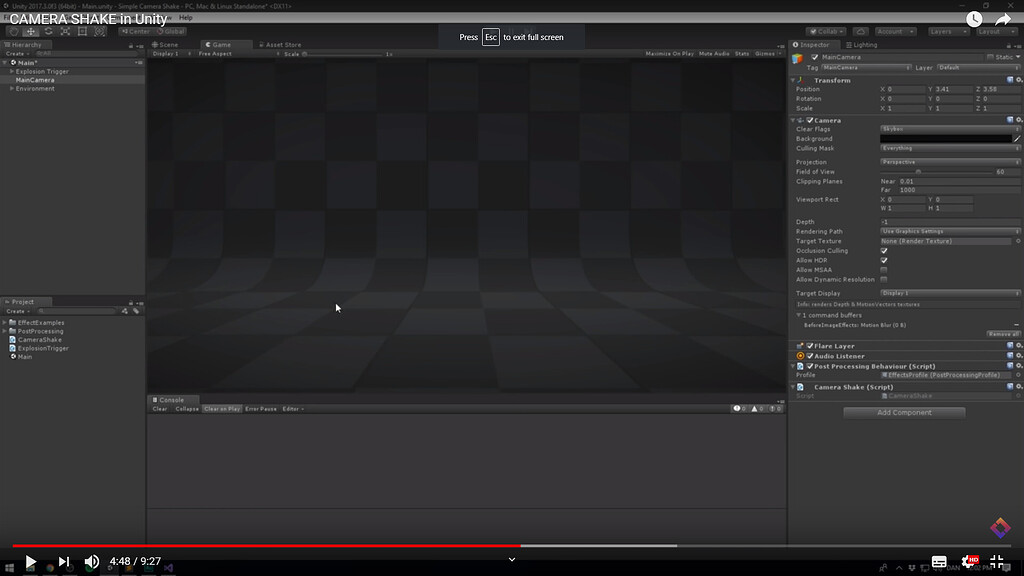Switch to the Scene tab
This screenshot has width=1024, height=576.
click(x=168, y=44)
